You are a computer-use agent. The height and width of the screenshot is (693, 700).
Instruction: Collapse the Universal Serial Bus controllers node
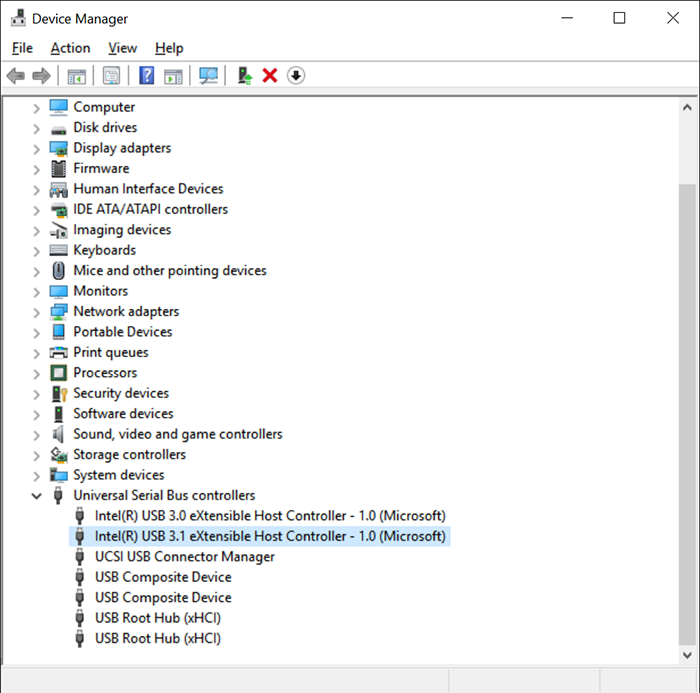[x=37, y=496]
